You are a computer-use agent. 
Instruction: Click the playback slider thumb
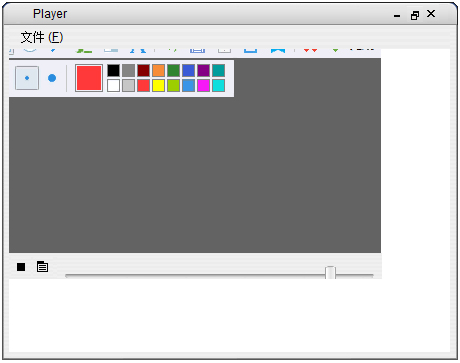click(x=330, y=272)
